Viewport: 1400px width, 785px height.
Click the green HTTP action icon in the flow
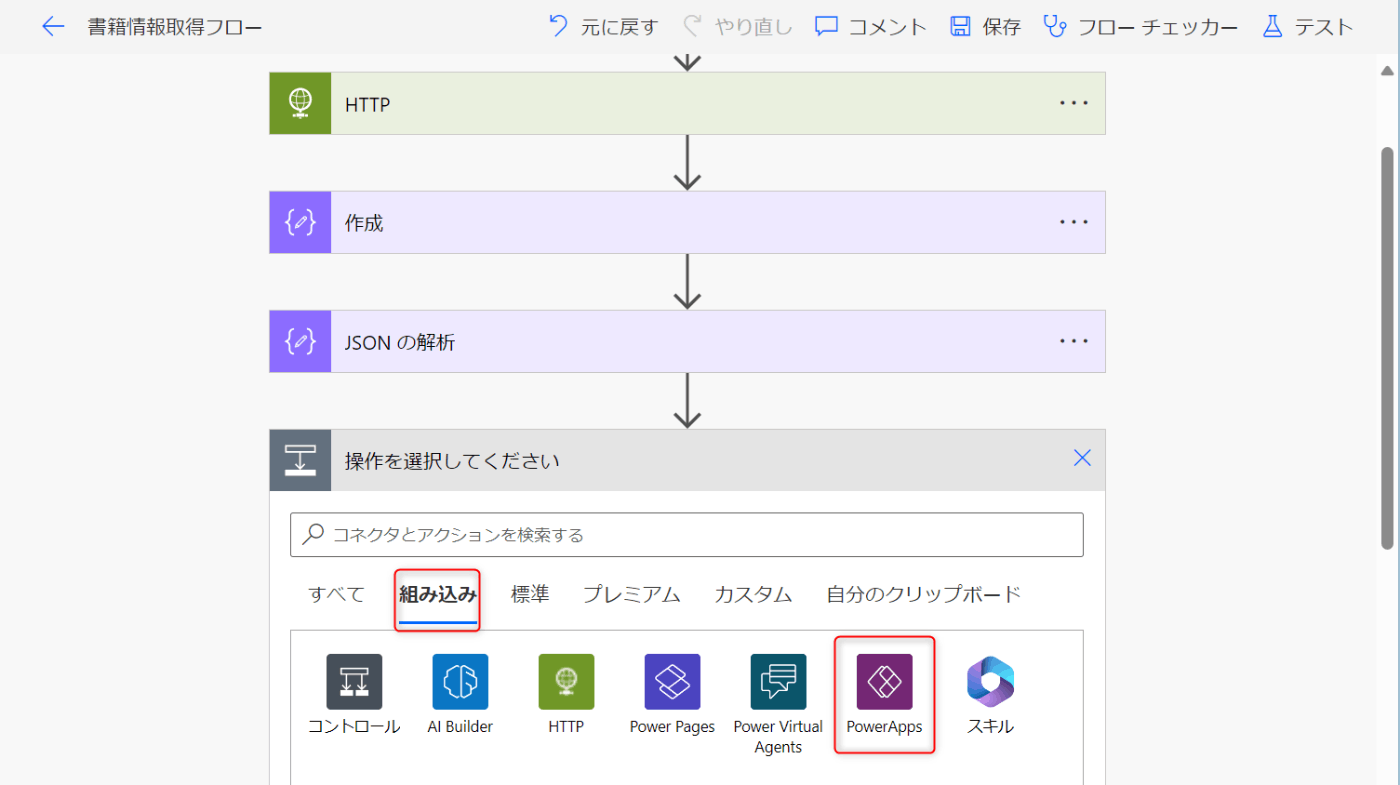pos(300,103)
